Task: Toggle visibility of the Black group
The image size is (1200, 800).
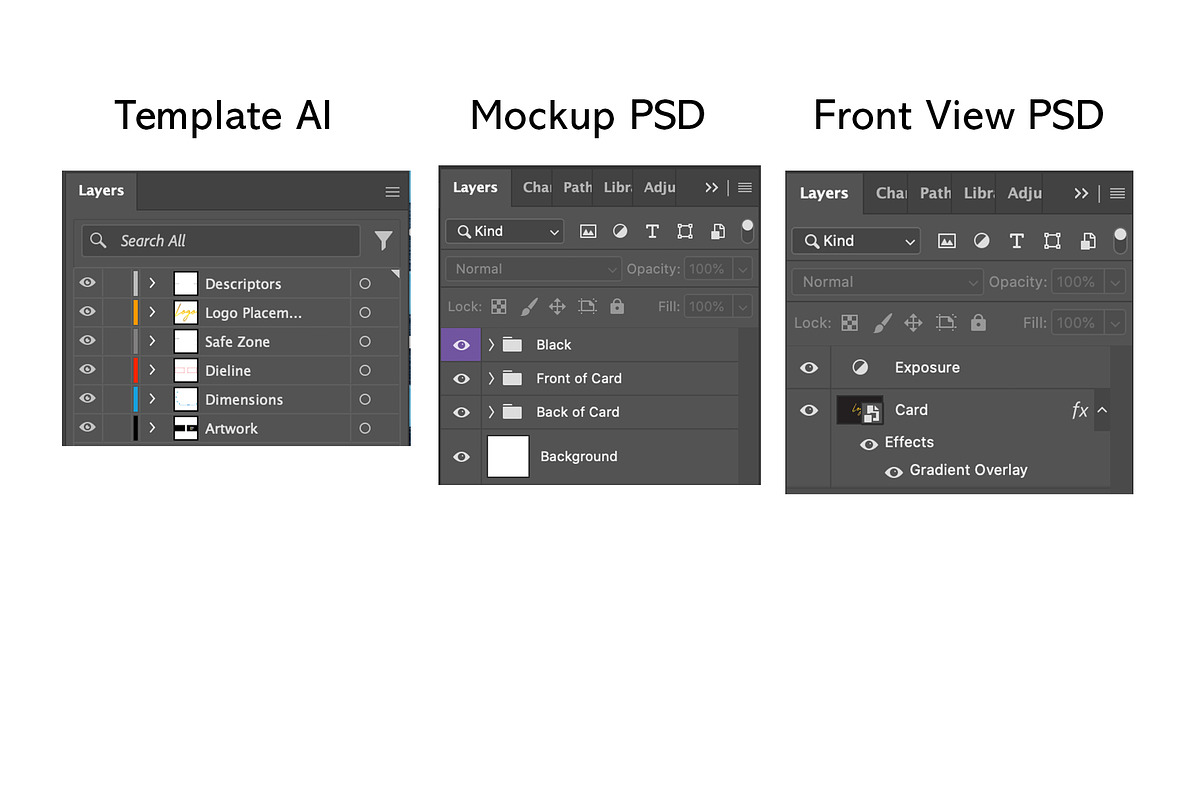Action: 461,345
